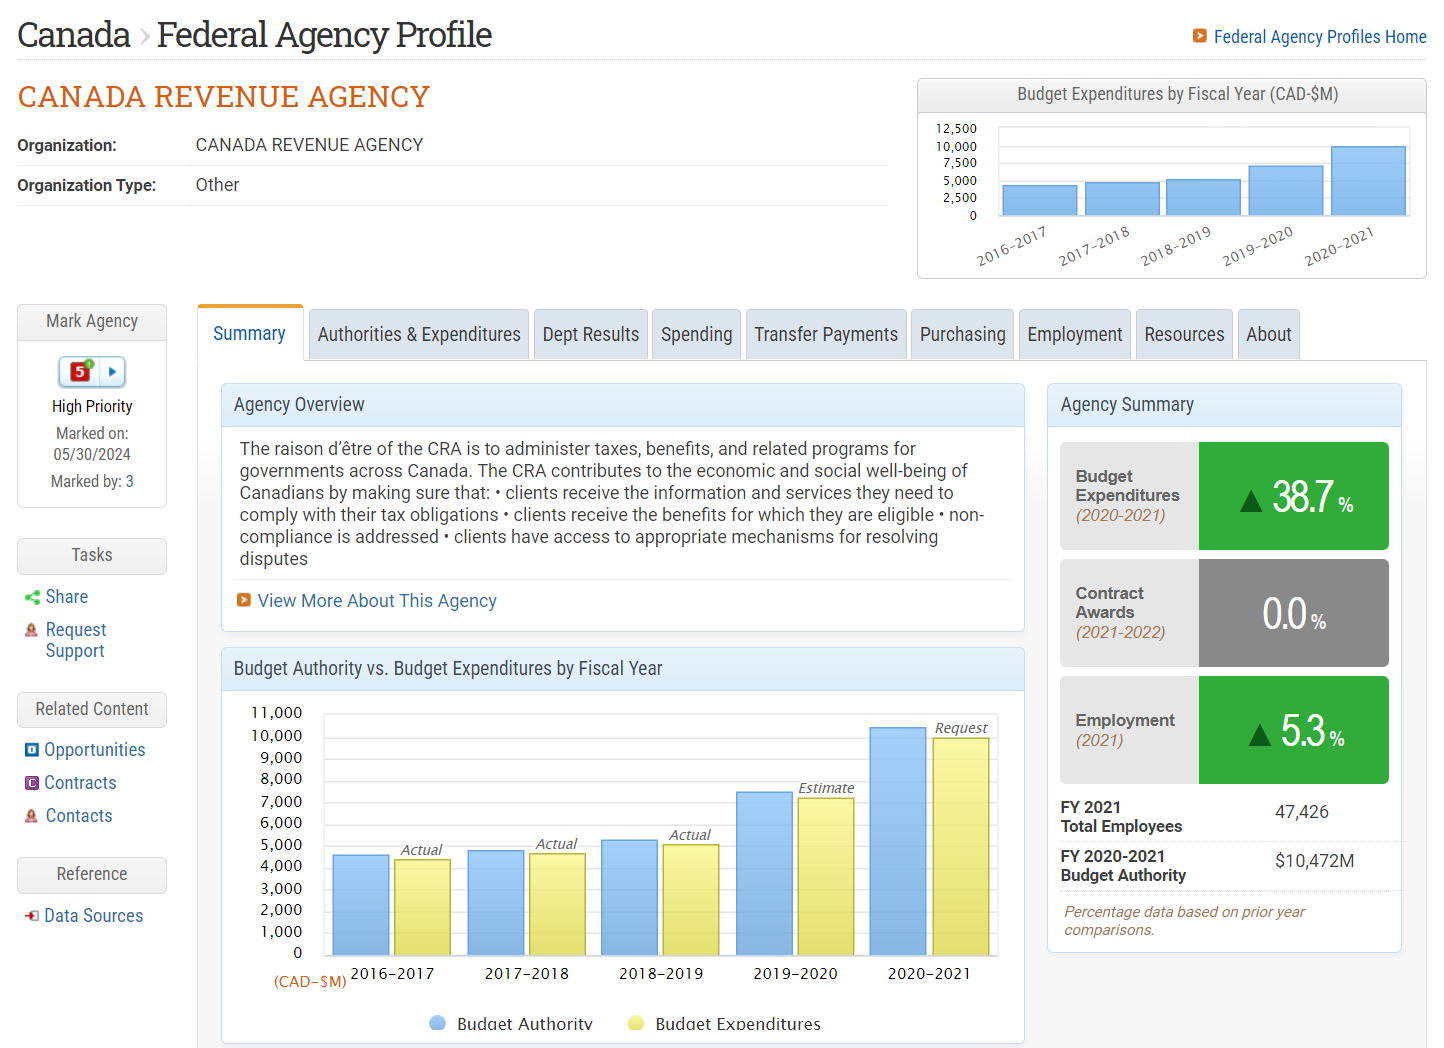1444x1048 pixels.
Task: Click the Mark Agency panel header
Action: [x=92, y=322]
